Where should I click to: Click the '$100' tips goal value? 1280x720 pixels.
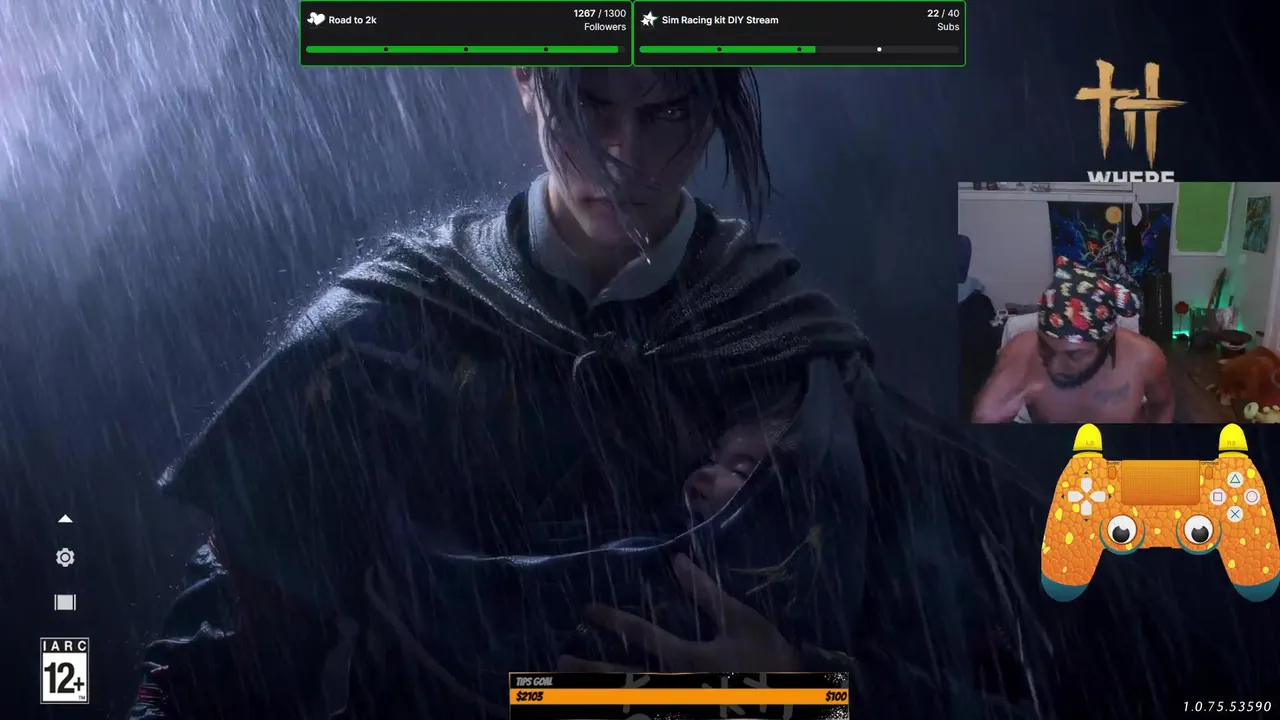tap(836, 696)
